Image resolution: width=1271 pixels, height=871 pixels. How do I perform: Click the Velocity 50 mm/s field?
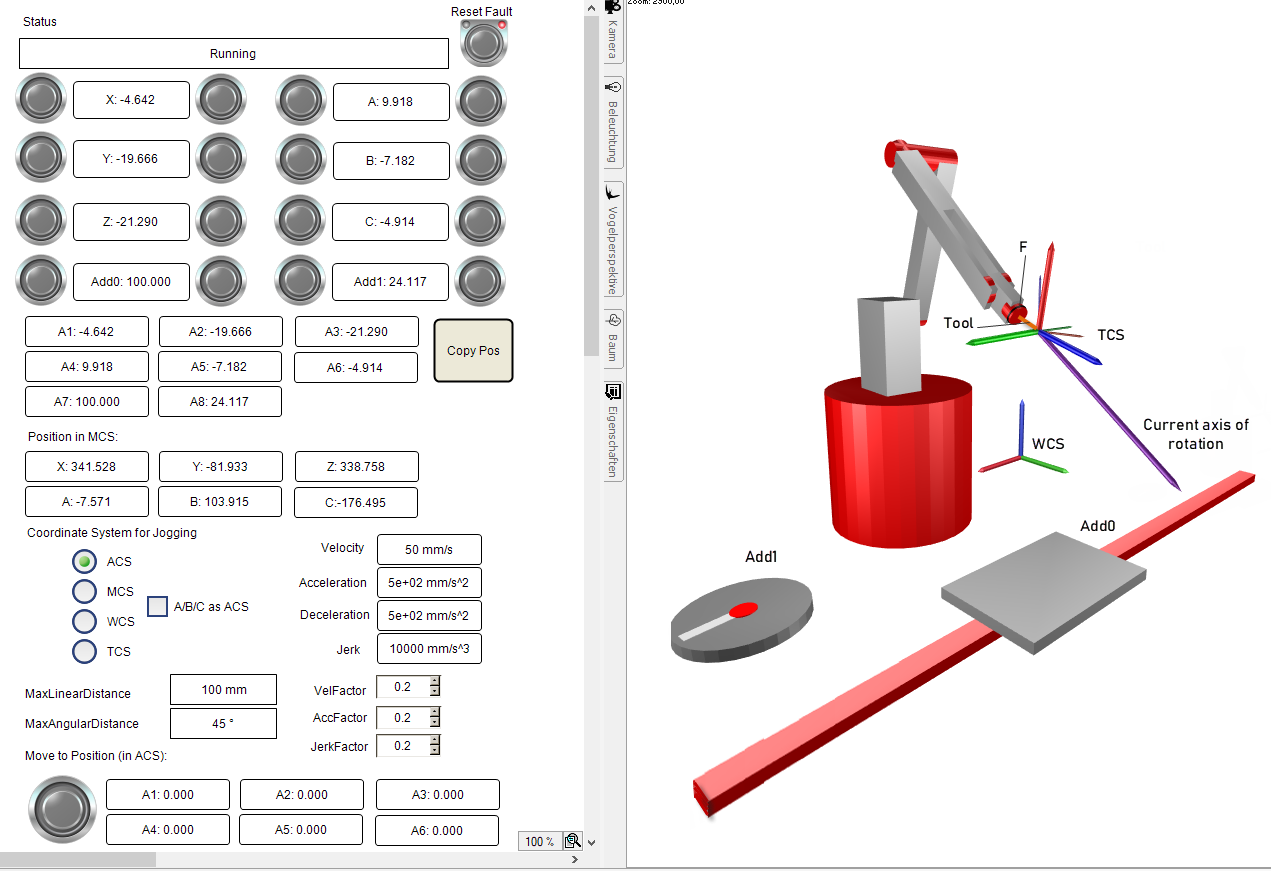tap(429, 549)
